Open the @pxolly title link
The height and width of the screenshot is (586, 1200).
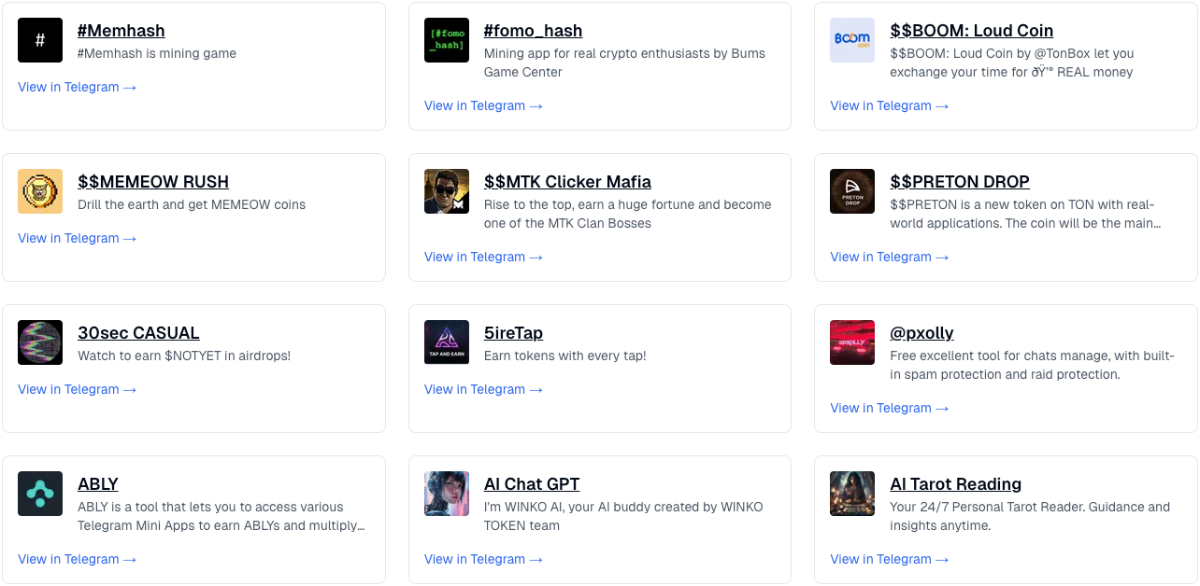(x=922, y=333)
